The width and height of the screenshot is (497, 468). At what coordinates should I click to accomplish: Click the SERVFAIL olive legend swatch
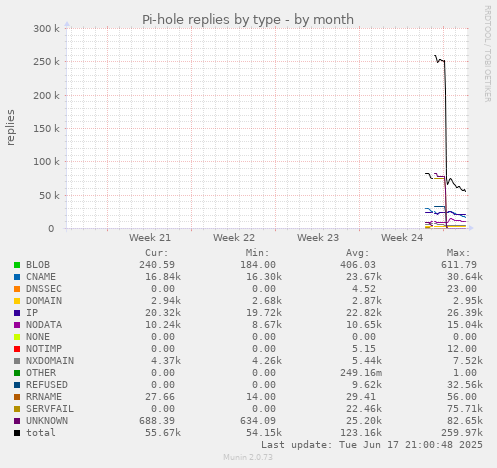pos(17,409)
